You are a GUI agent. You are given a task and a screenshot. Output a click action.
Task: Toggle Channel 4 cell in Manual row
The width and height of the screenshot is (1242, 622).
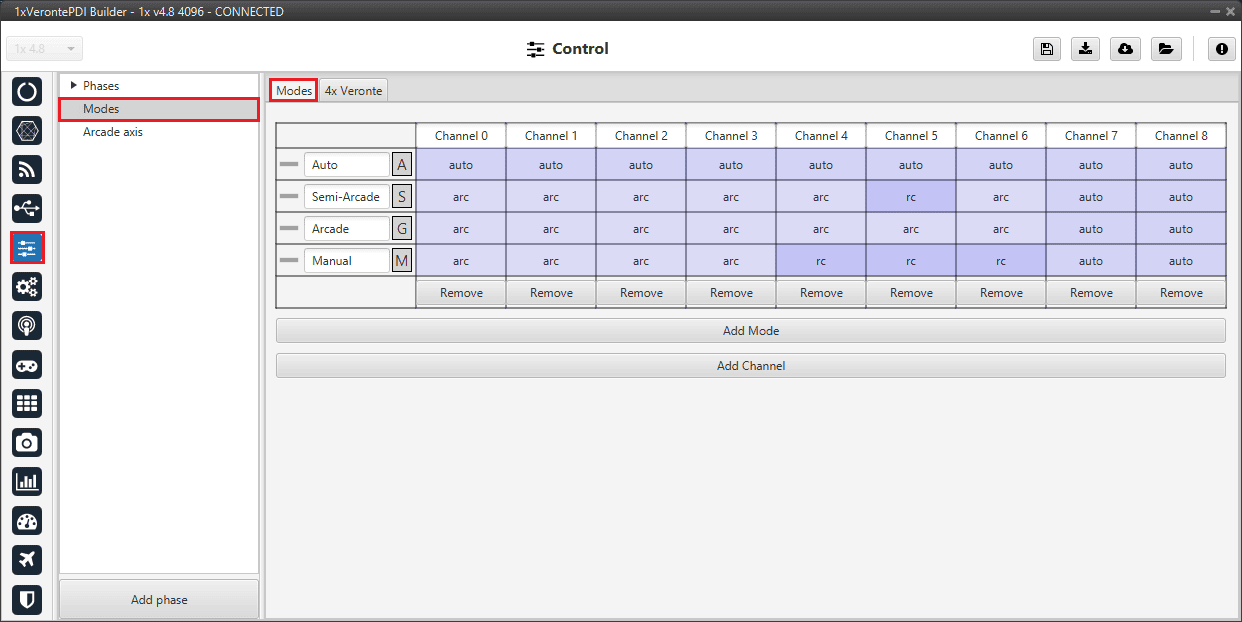821,261
